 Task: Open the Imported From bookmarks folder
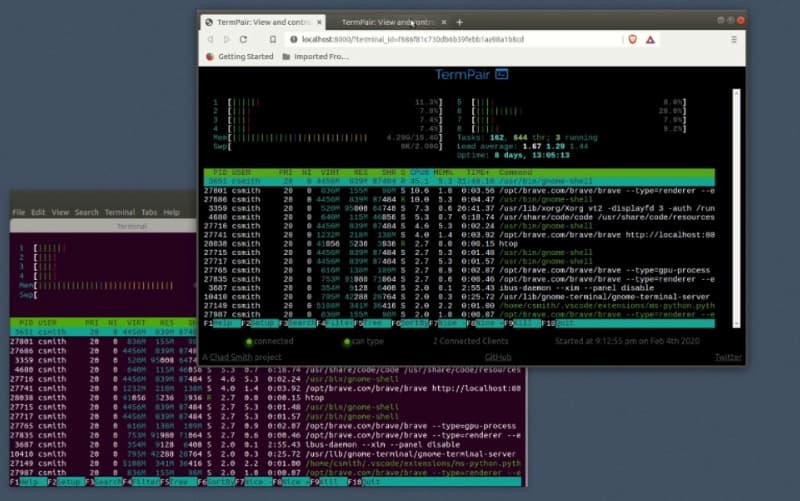pyautogui.click(x=315, y=57)
